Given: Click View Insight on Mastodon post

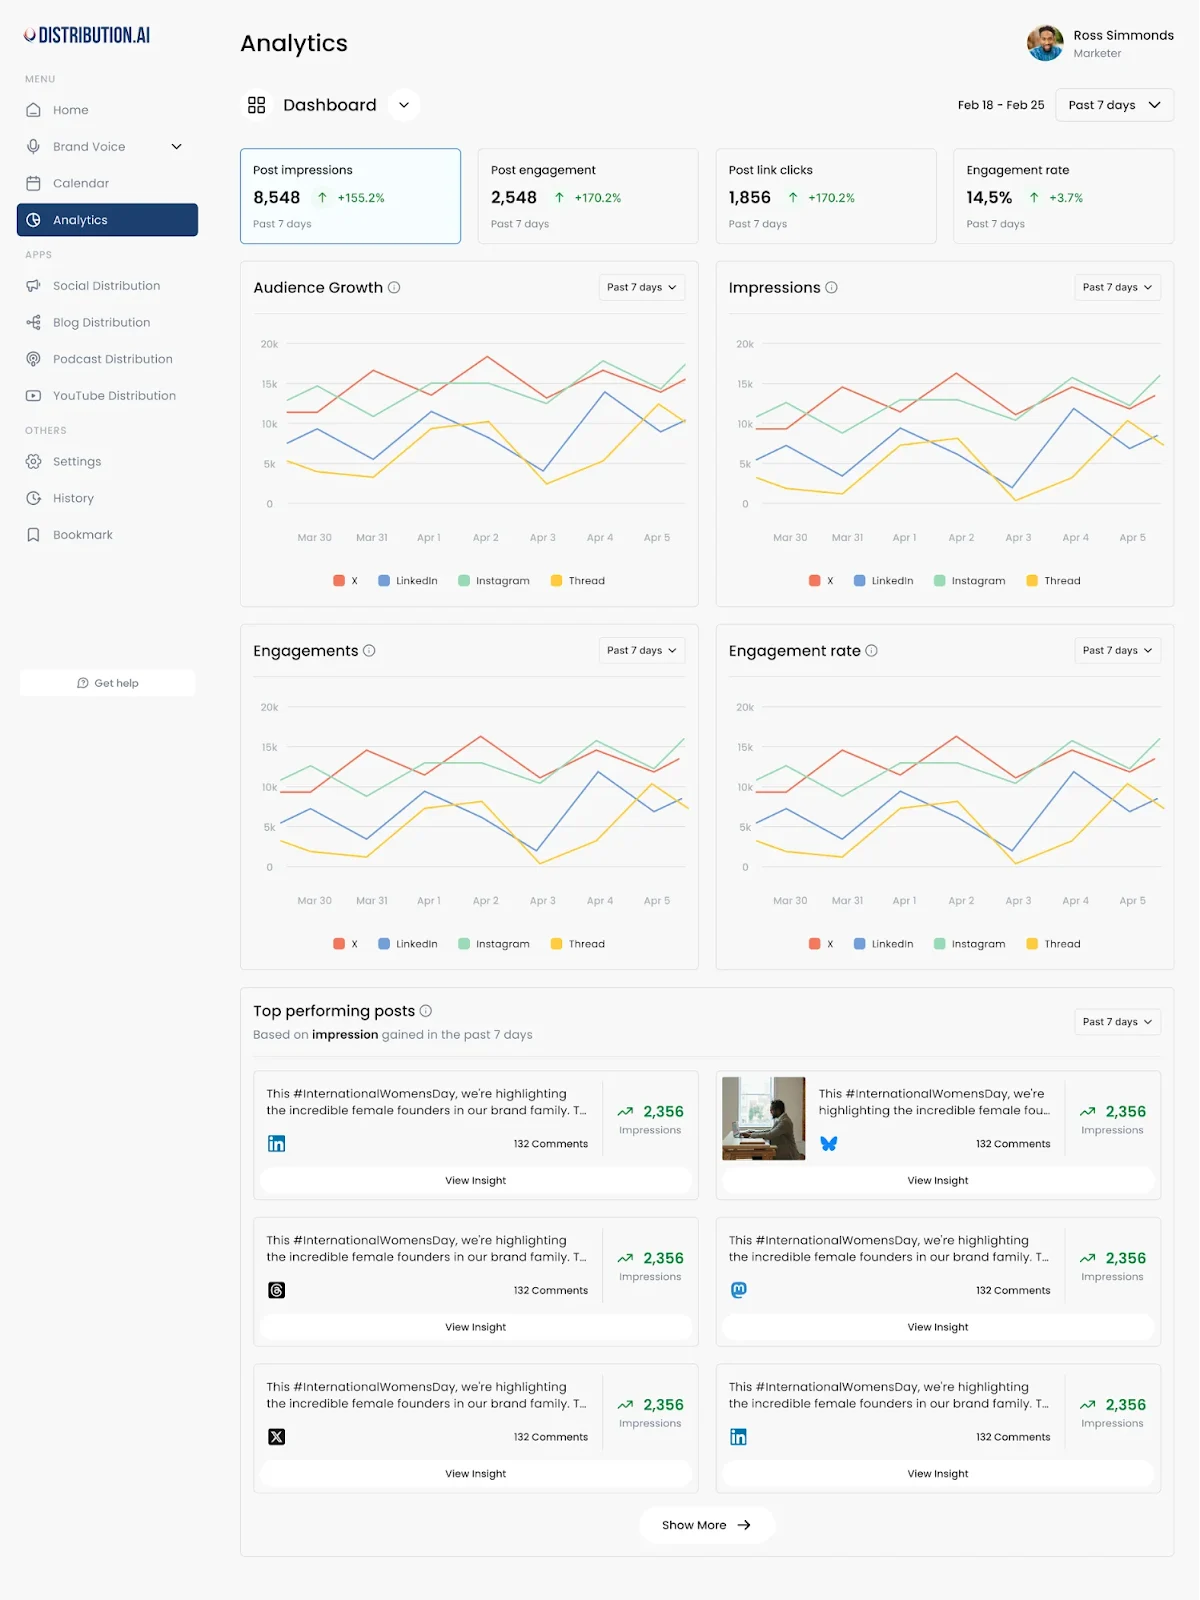Looking at the screenshot, I should [x=938, y=1327].
